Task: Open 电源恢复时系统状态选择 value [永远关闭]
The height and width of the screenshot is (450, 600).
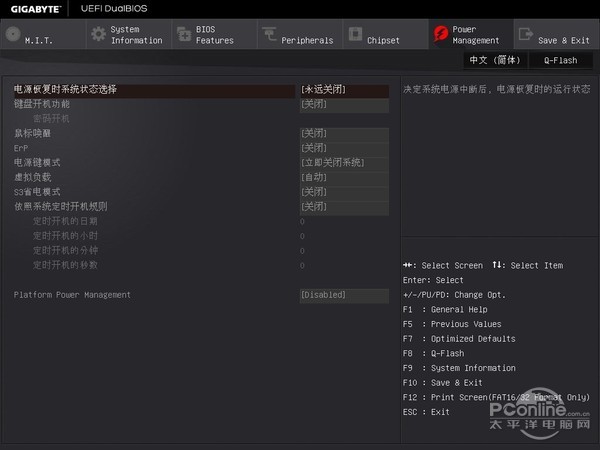Action: tap(344, 90)
